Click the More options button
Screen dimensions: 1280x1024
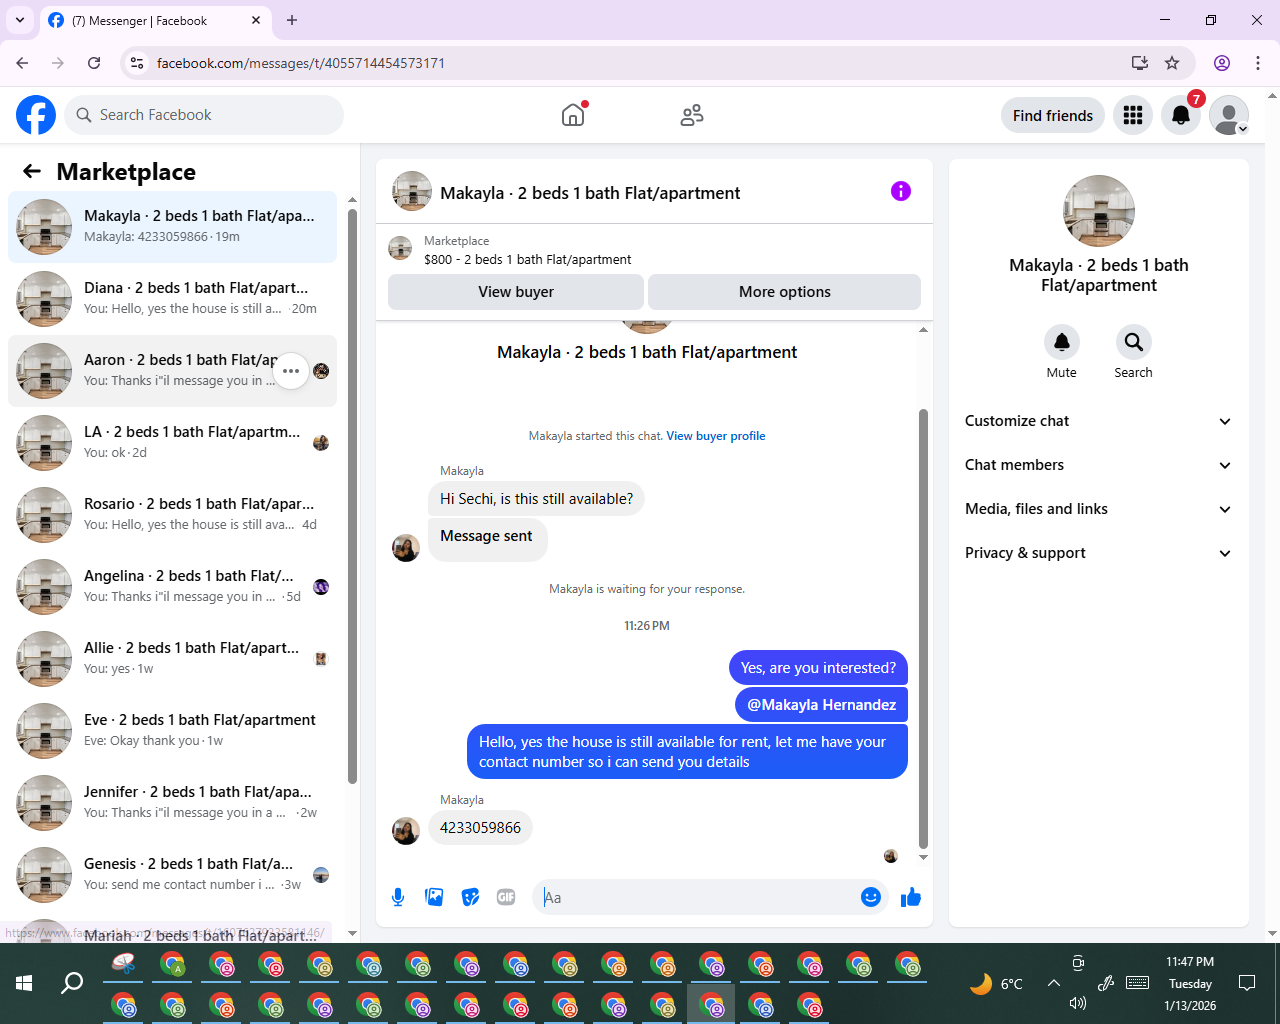click(x=785, y=292)
